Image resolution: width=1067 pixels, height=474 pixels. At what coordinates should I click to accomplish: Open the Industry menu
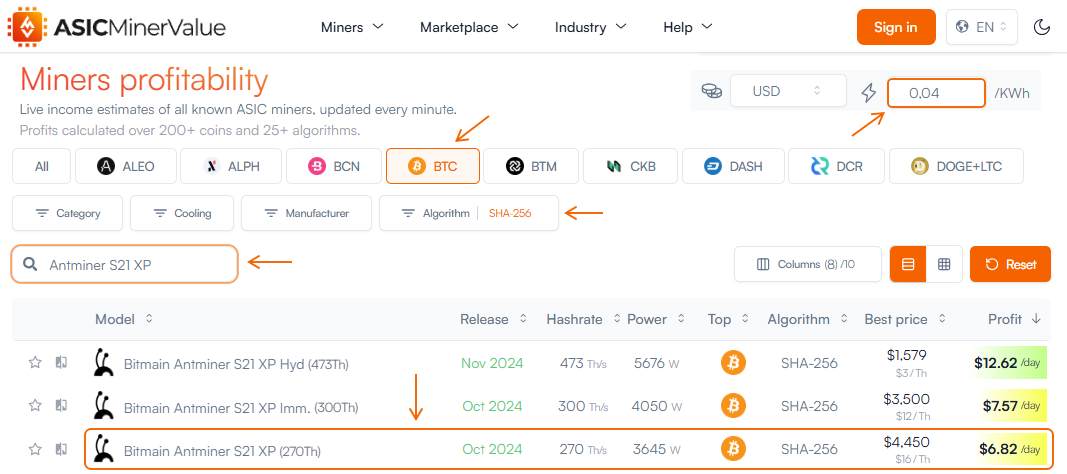pyautogui.click(x=591, y=27)
